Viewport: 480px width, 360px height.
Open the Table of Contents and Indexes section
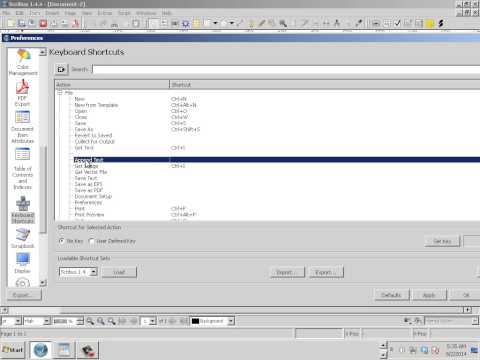click(x=23, y=168)
